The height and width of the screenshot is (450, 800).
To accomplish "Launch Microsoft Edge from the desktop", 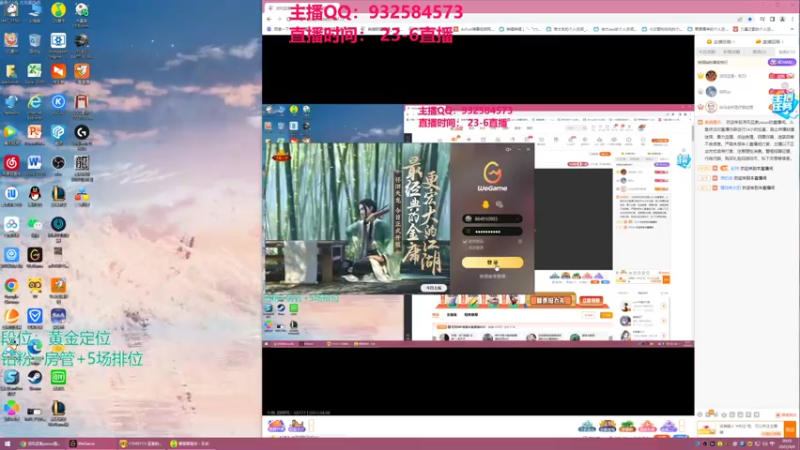I will (35, 347).
